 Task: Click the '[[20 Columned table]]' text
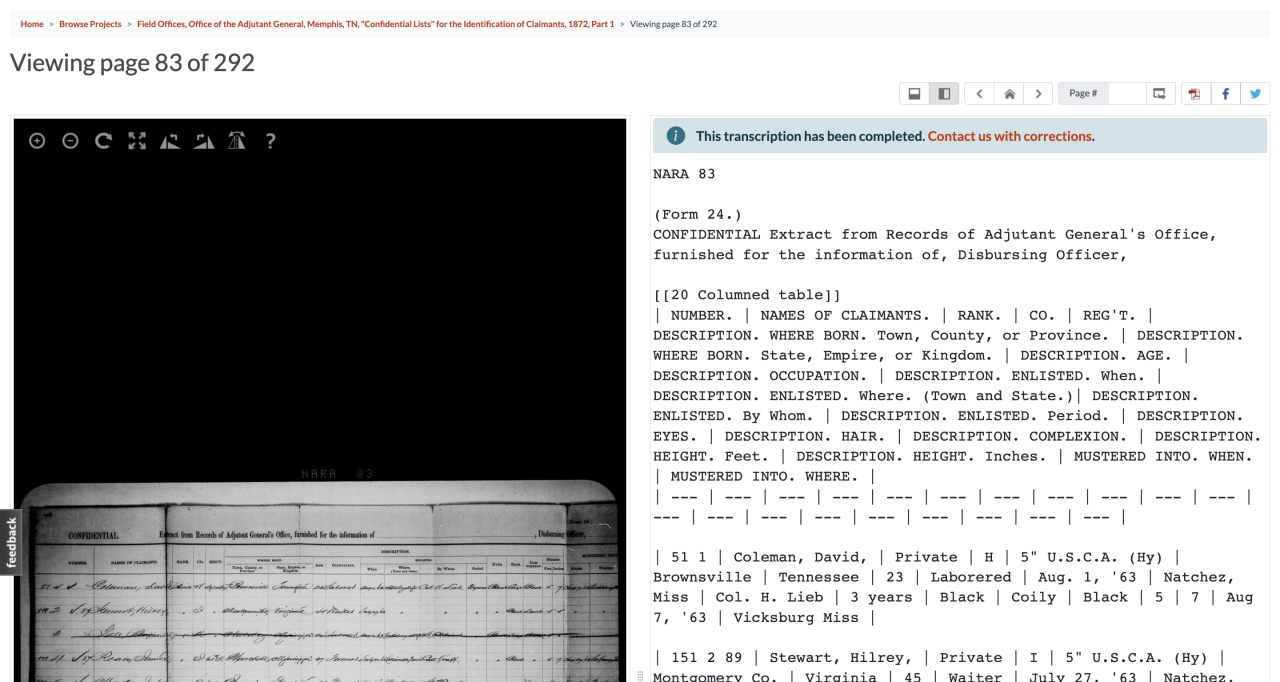pos(747,295)
